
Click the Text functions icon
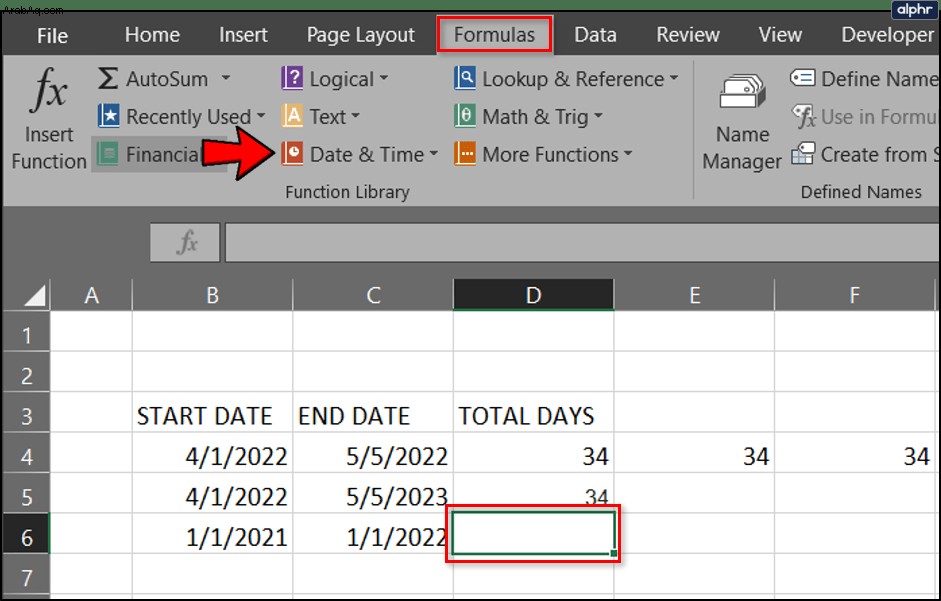tap(292, 116)
